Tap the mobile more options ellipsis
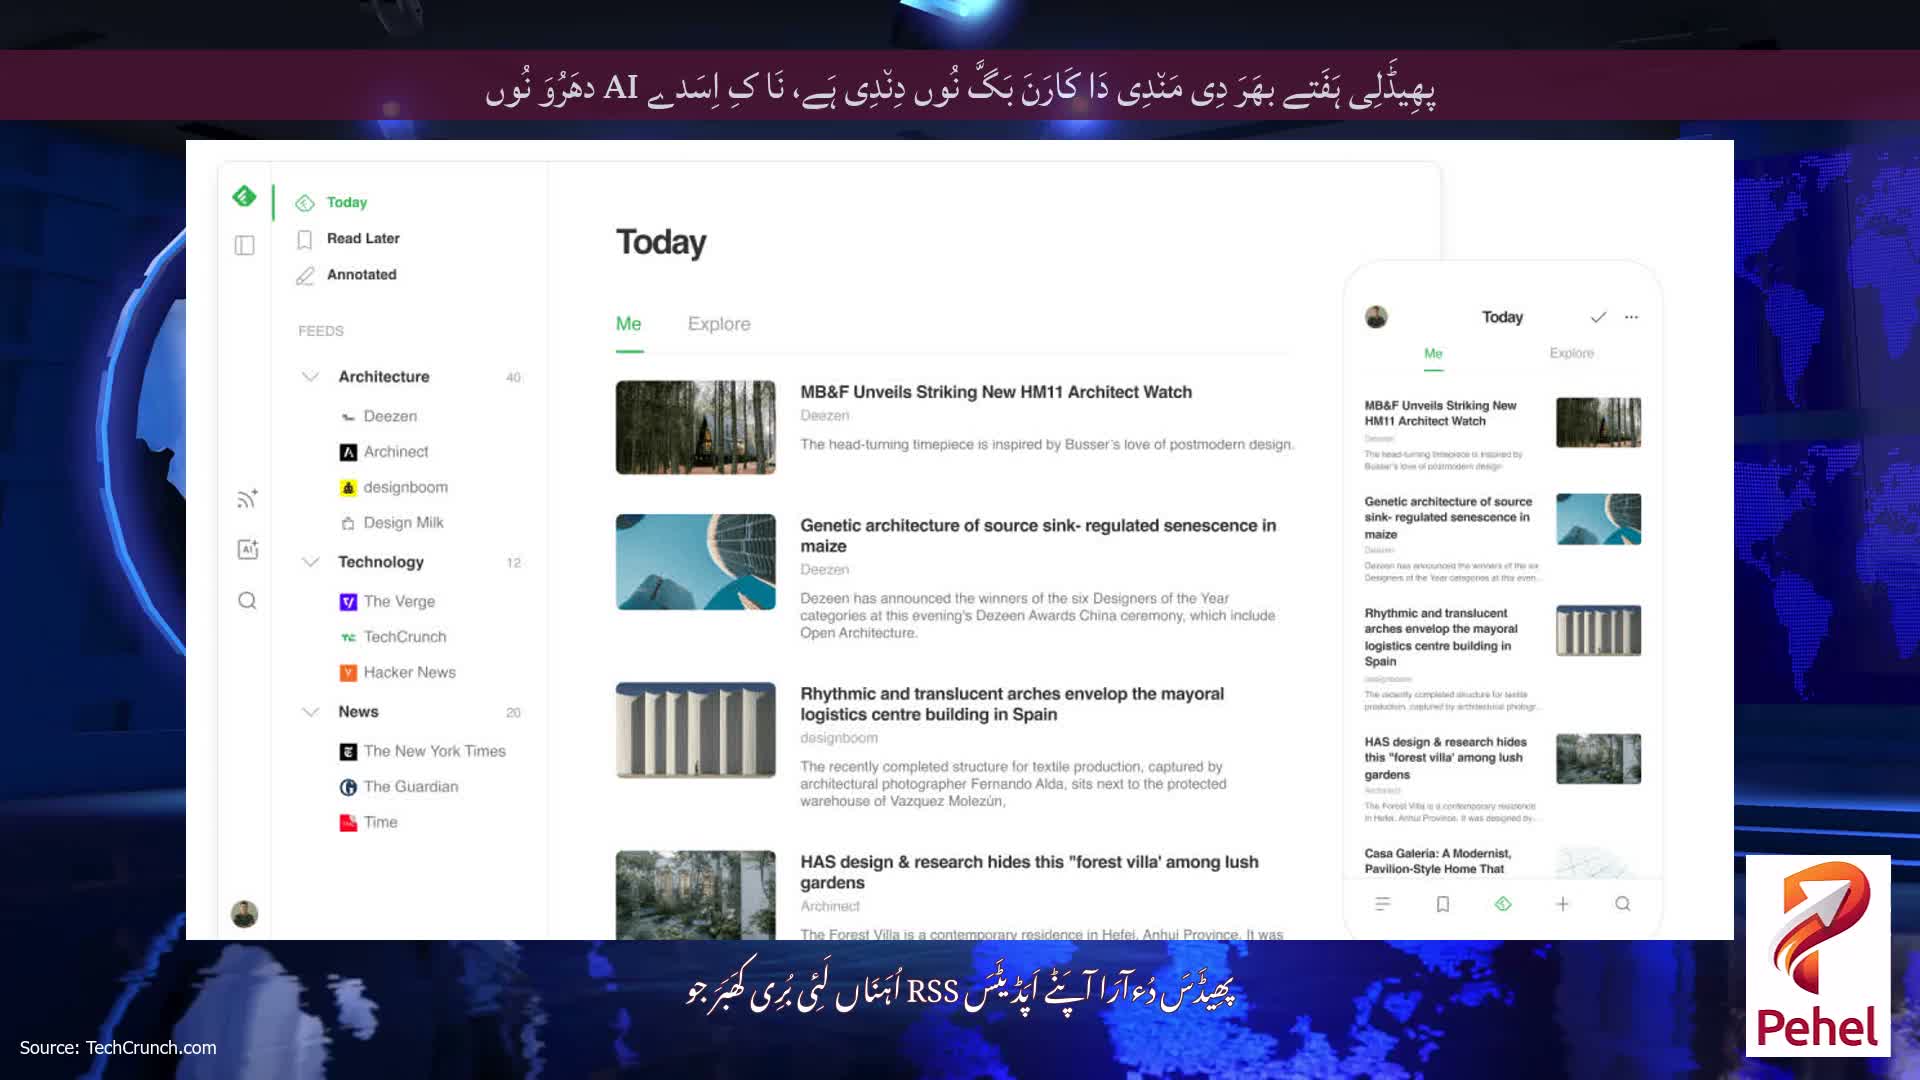1920x1080 pixels. (1631, 317)
